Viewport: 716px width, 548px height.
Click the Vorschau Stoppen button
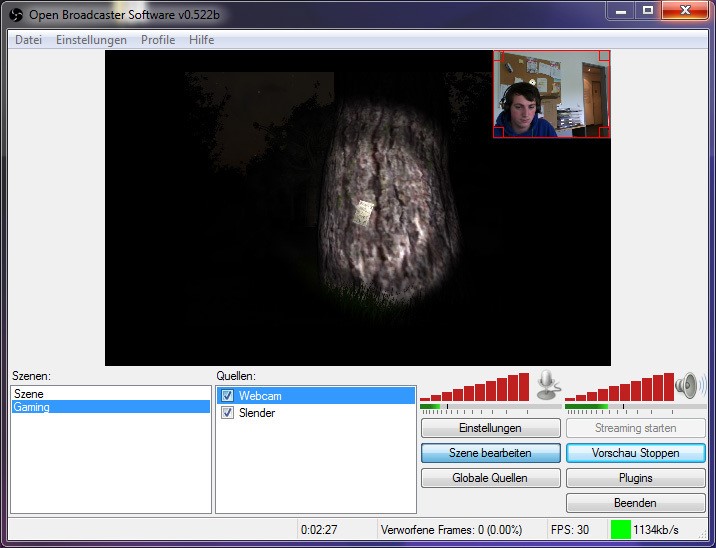636,453
